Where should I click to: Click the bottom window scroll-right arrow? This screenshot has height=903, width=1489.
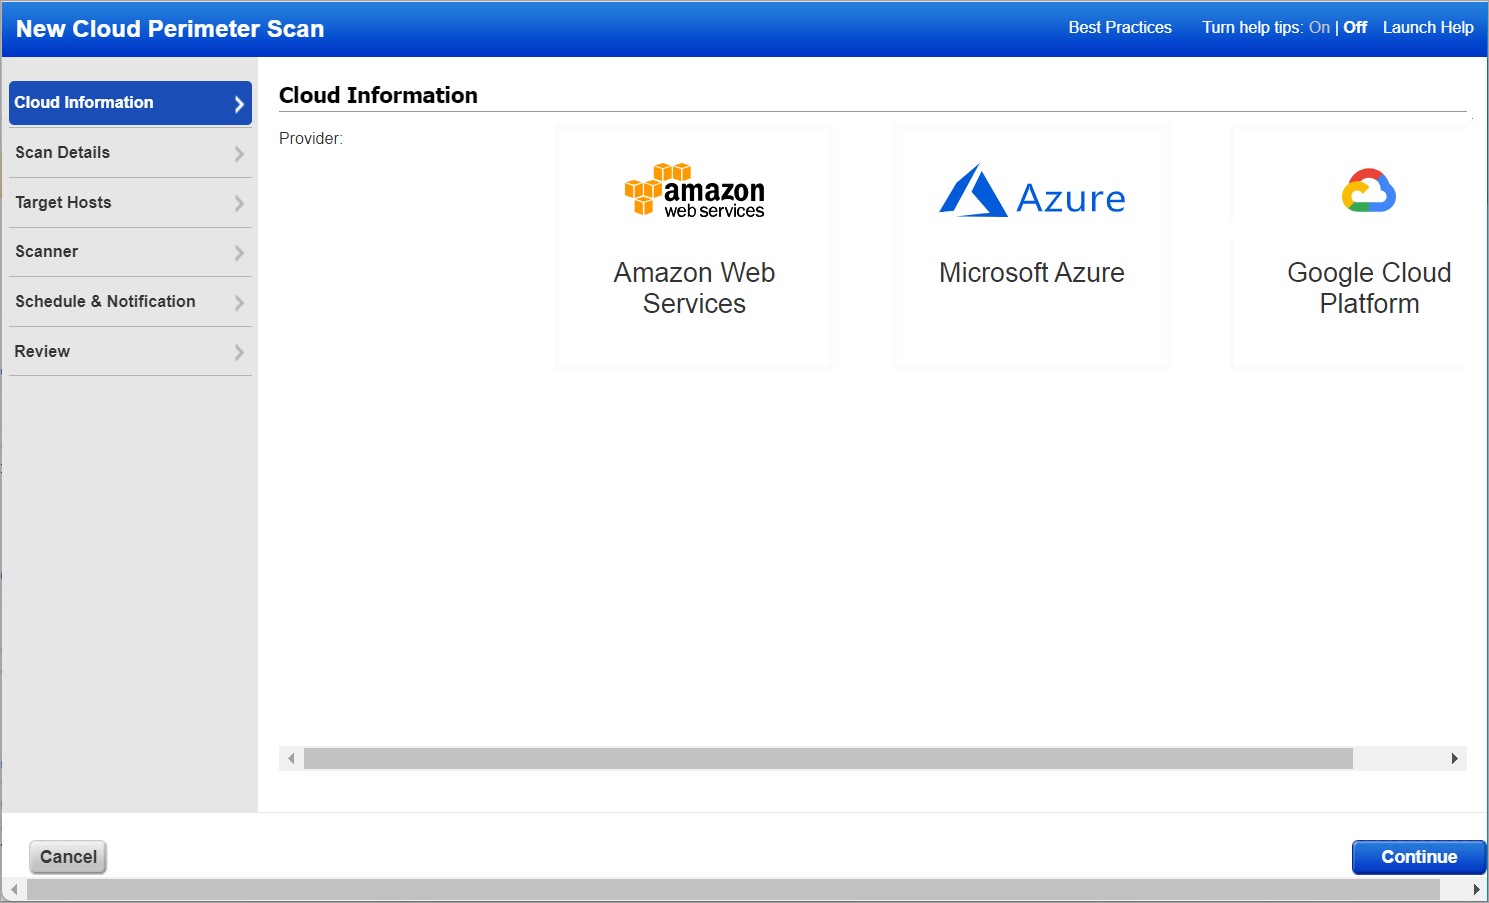tap(1476, 889)
